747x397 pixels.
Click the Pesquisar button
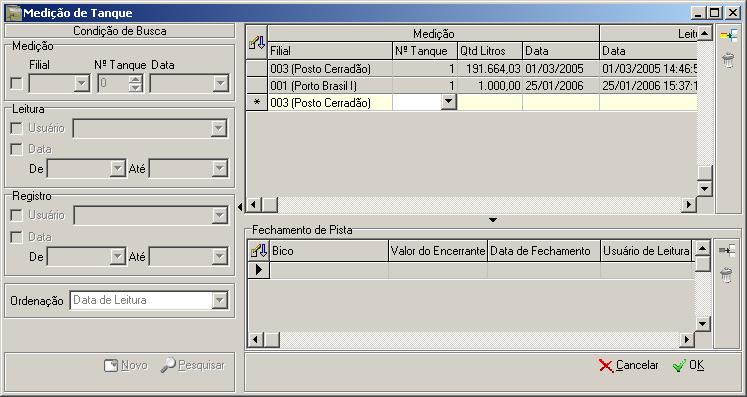pyautogui.click(x=192, y=366)
